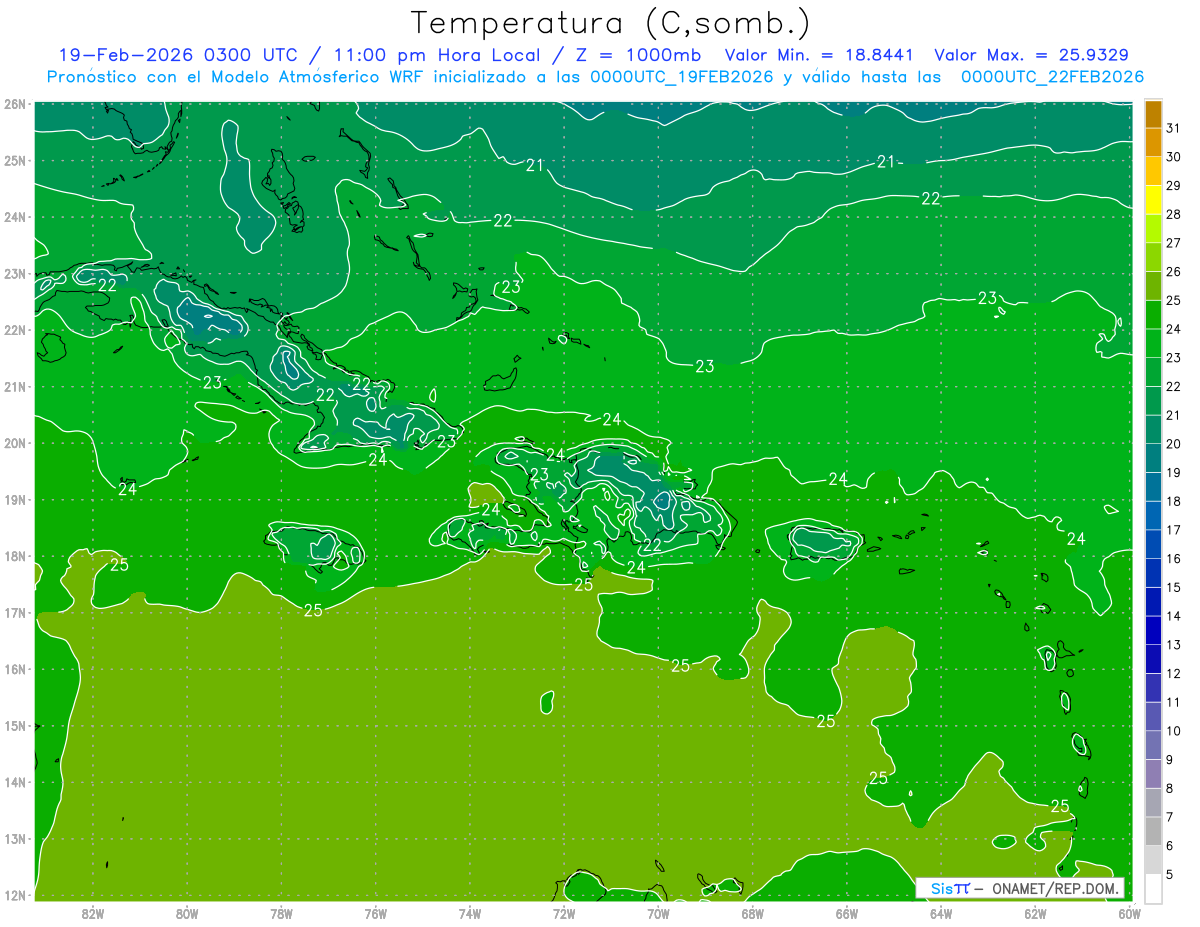Click the color scale label 28
1200x927 pixels.
coord(1173,214)
